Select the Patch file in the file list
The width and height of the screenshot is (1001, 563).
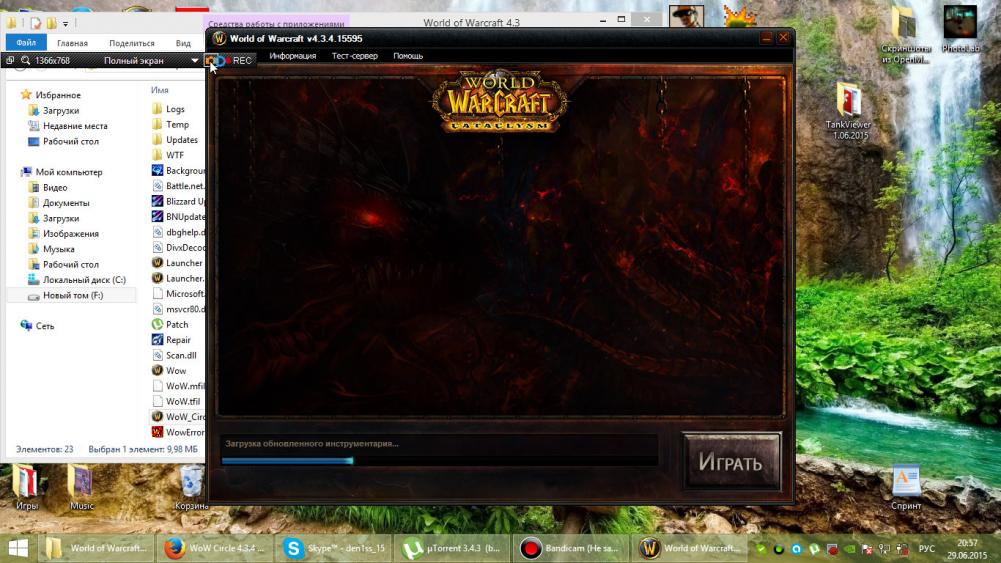(x=176, y=324)
